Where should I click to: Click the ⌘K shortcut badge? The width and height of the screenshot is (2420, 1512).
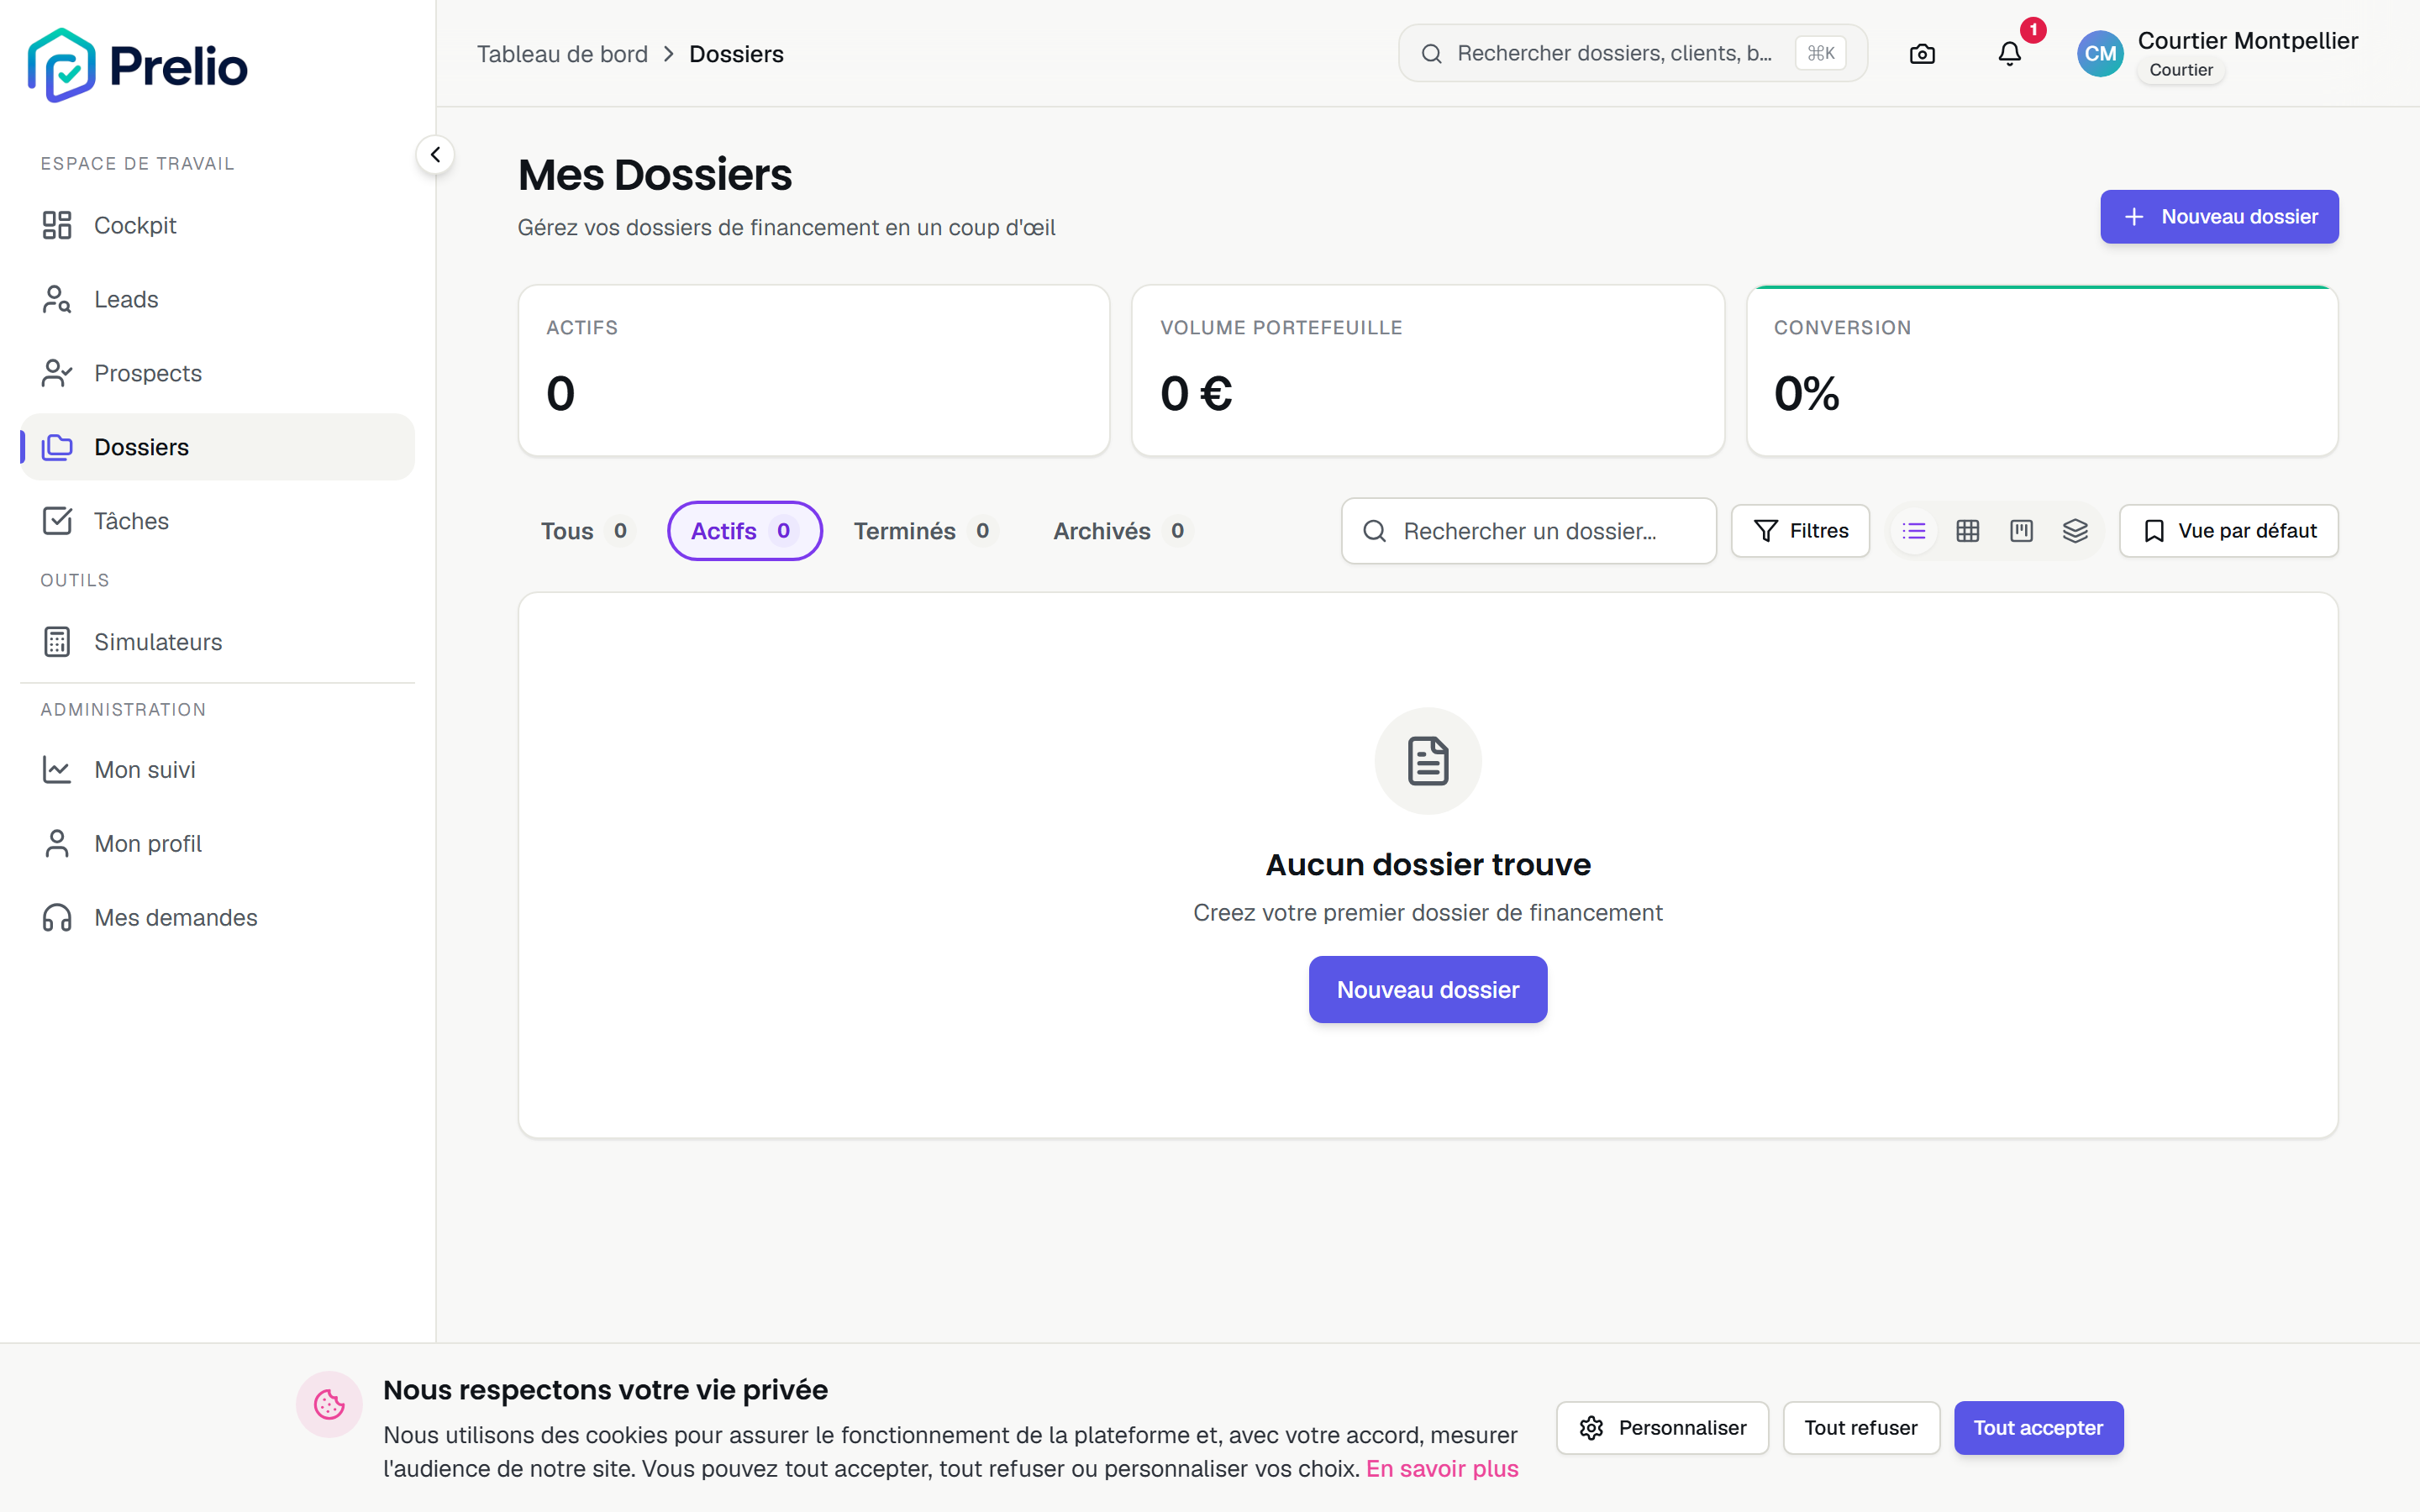click(x=1821, y=53)
